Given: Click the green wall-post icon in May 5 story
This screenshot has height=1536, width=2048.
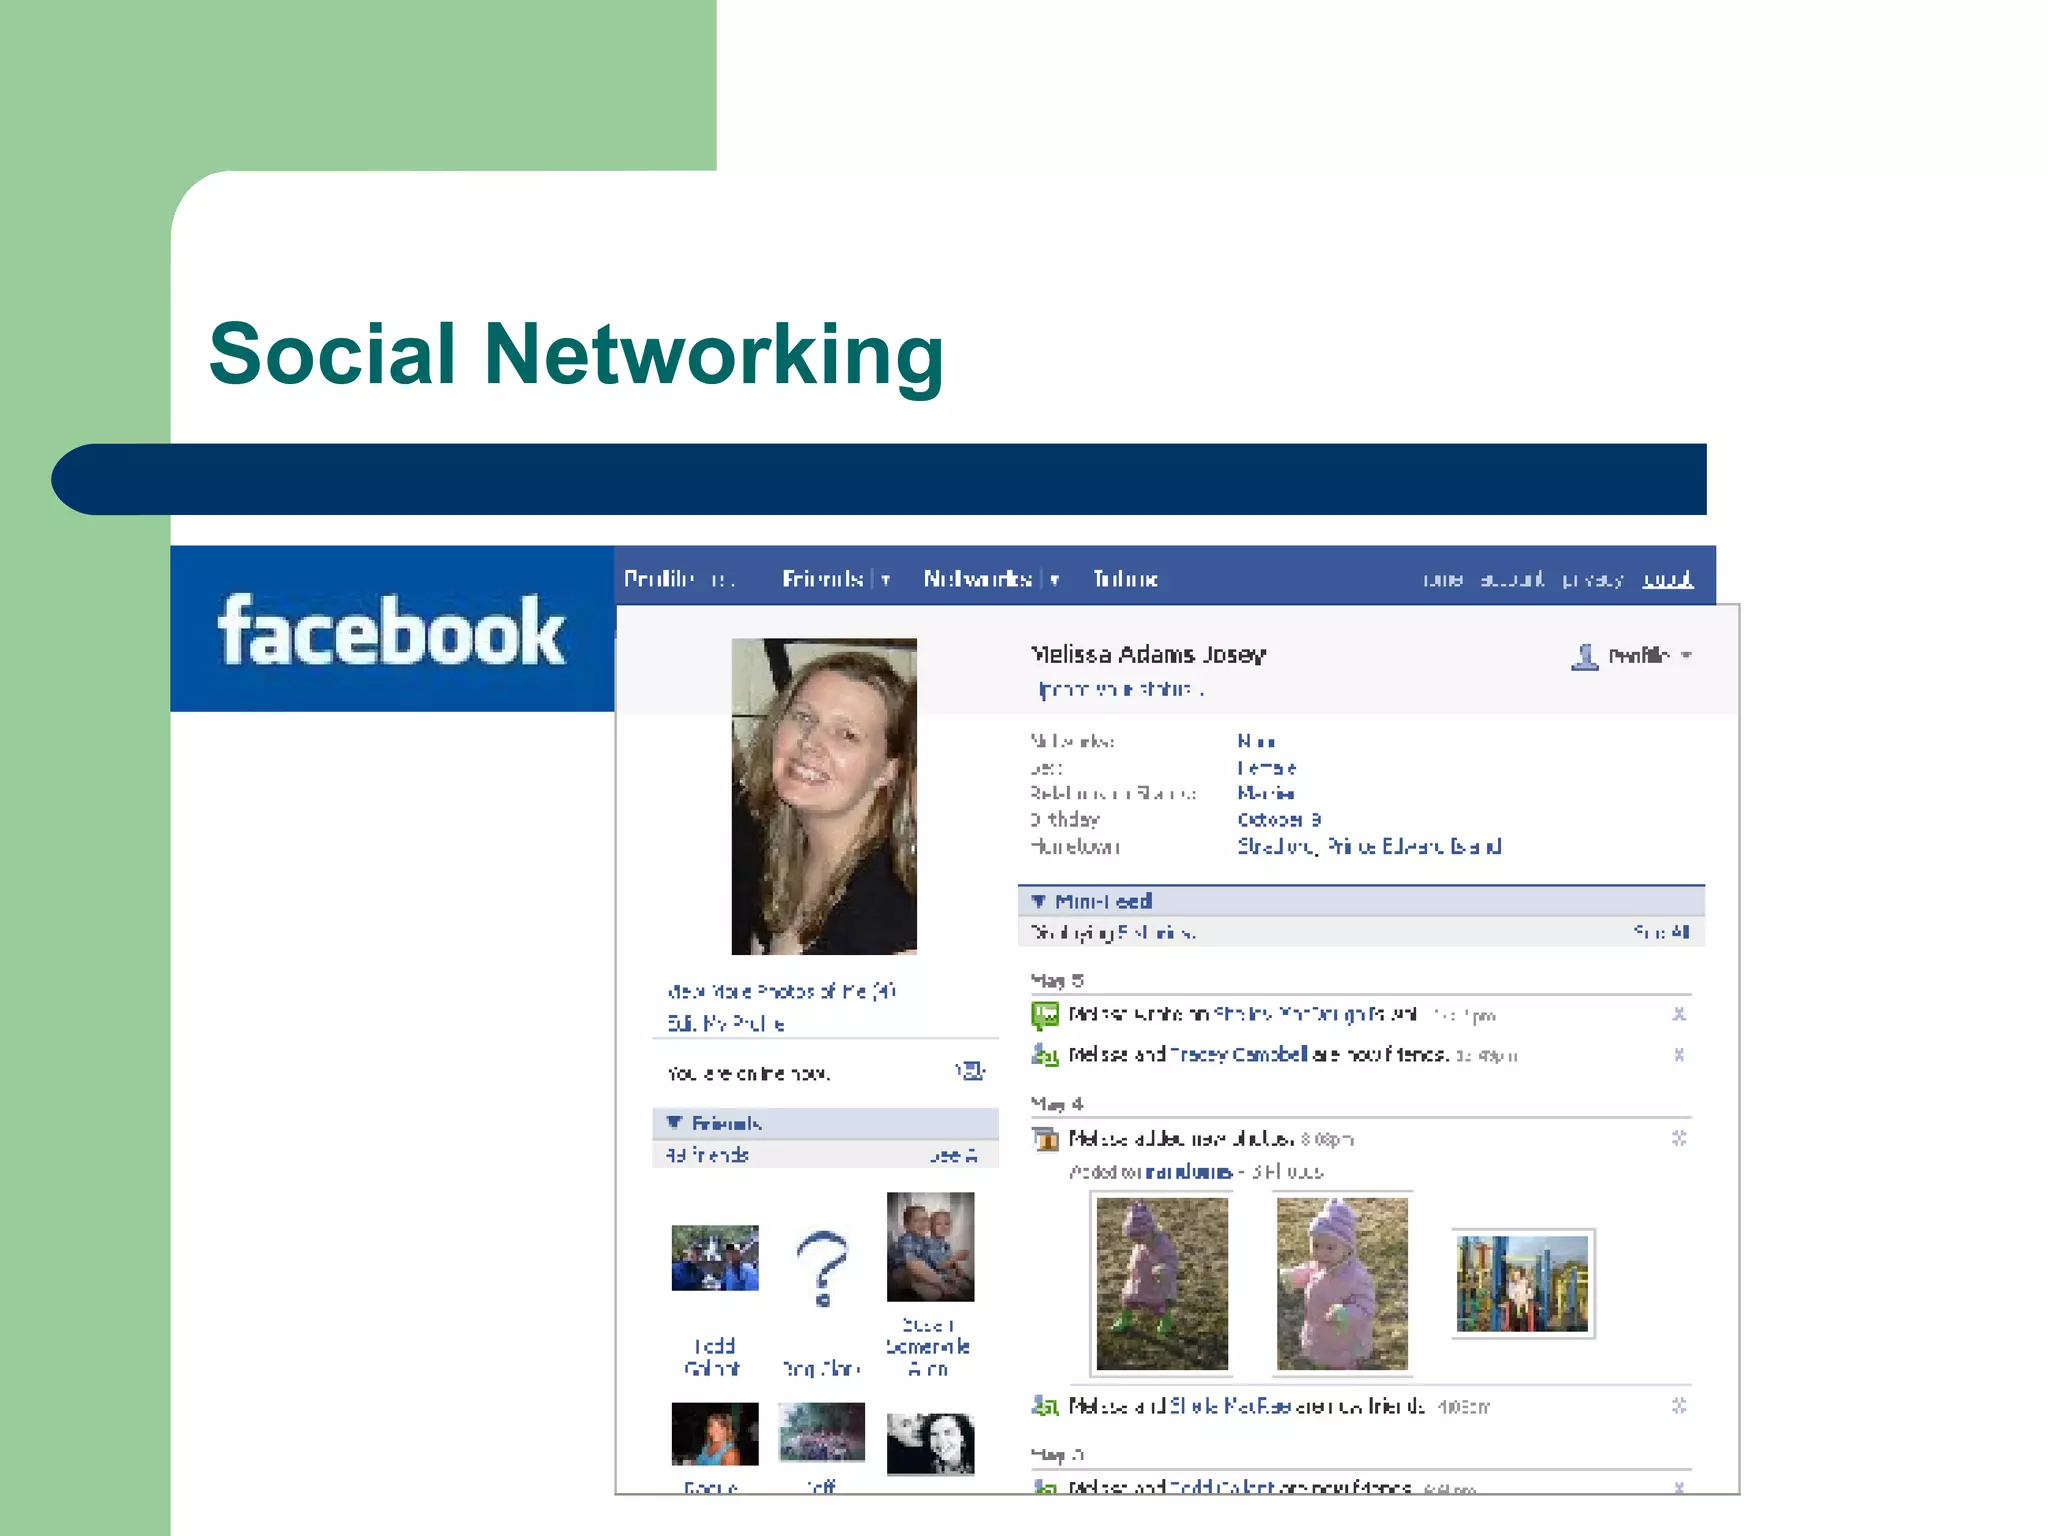Looking at the screenshot, I should point(1045,1015).
